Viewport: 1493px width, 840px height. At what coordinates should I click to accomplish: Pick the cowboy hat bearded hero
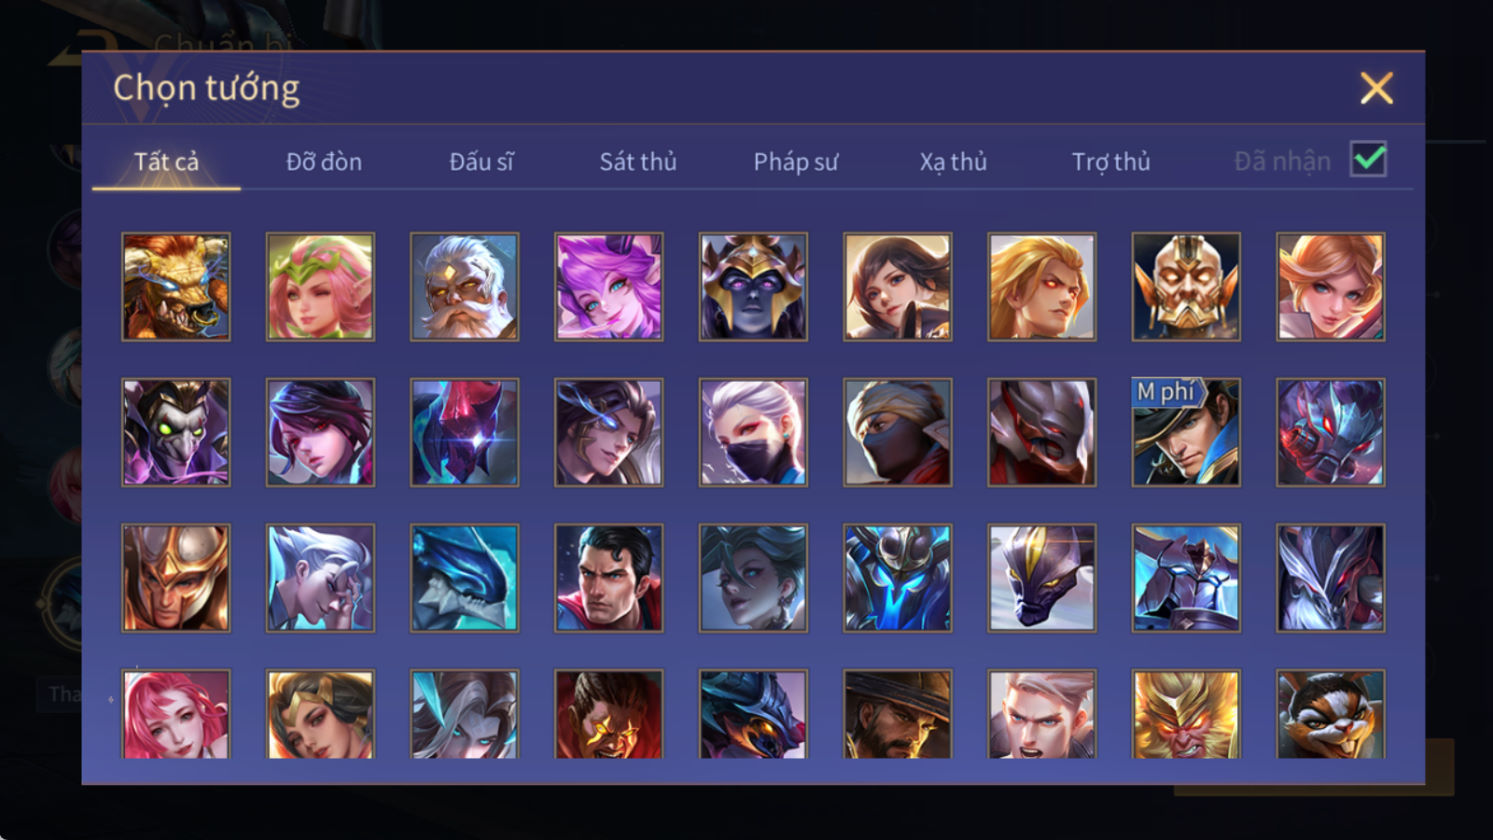pyautogui.click(x=897, y=714)
